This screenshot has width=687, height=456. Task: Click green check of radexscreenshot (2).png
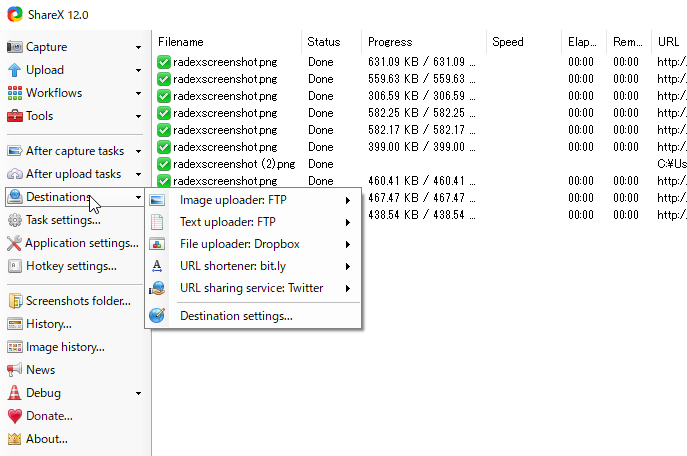pos(163,164)
